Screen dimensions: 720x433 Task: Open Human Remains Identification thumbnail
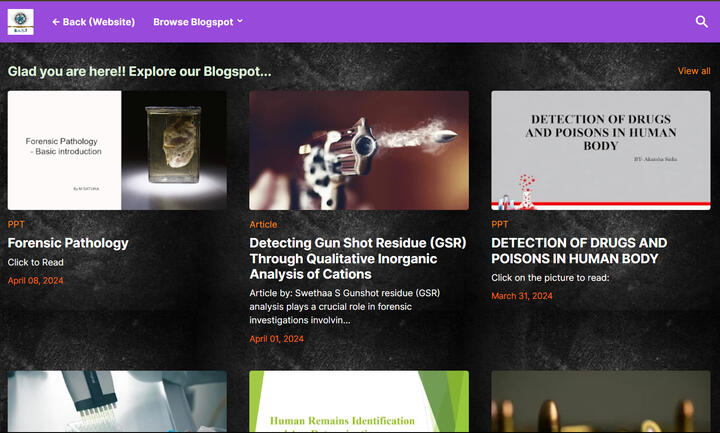(359, 402)
